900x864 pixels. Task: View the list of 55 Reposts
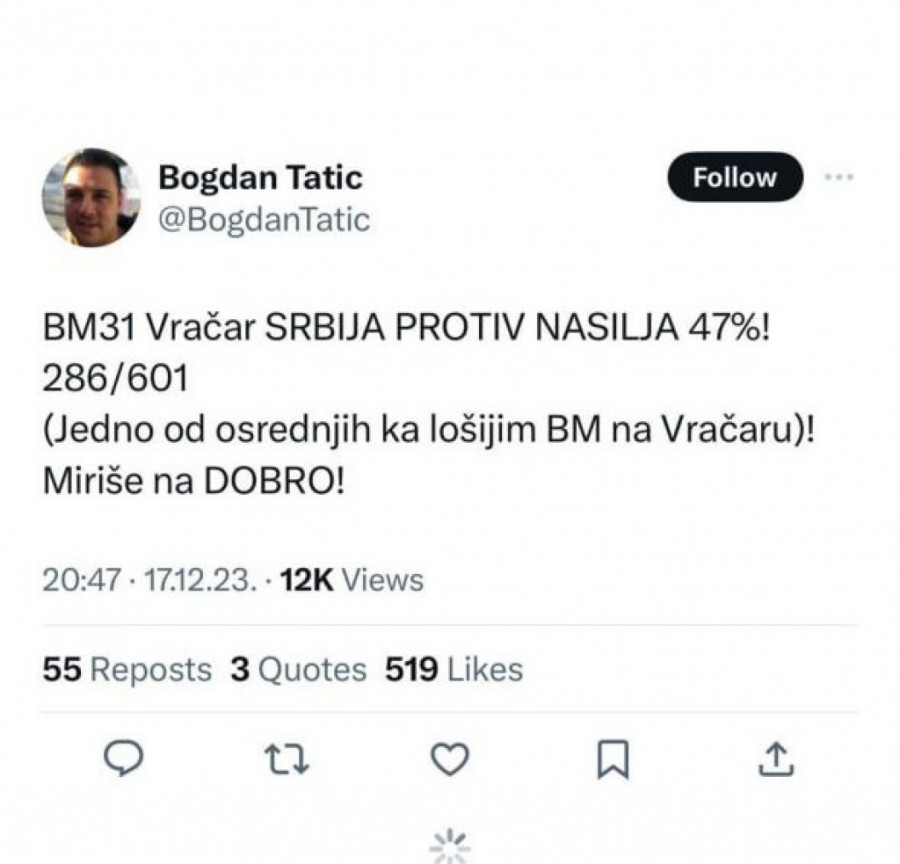tap(127, 669)
